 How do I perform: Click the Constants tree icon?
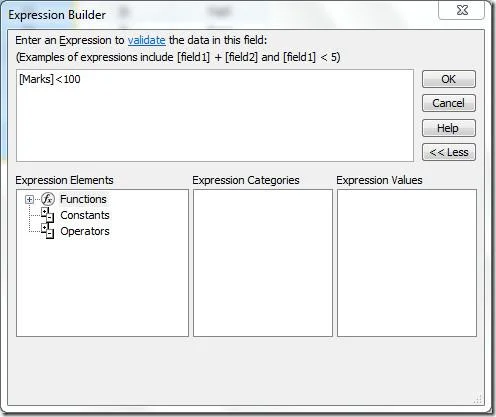47,215
